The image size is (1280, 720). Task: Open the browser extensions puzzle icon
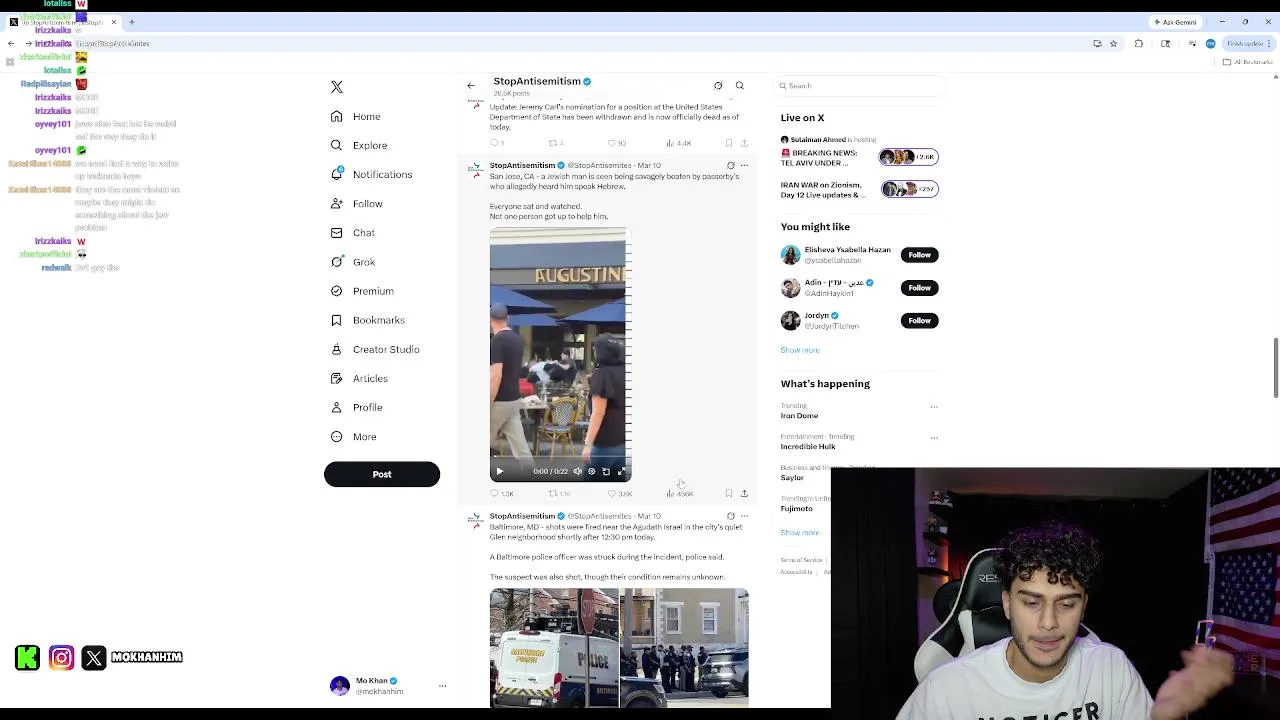click(1138, 44)
